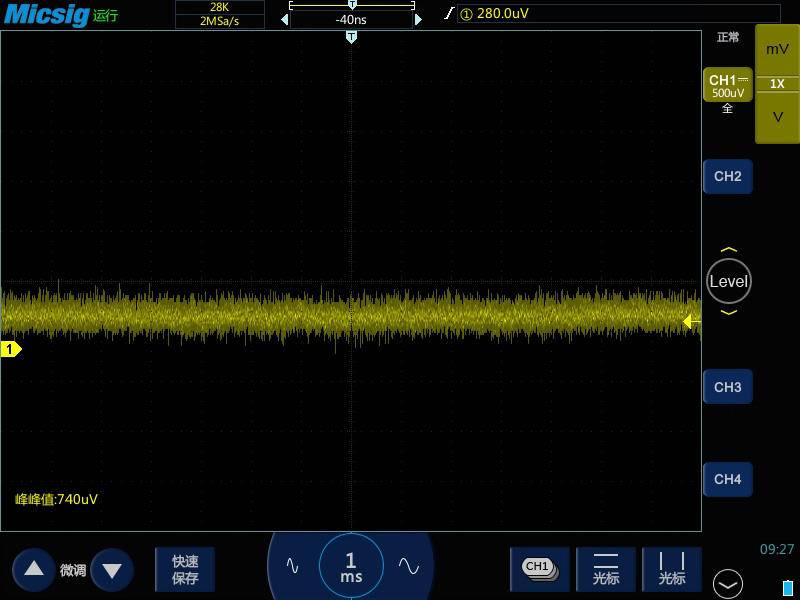800x600 pixels.
Task: Turn on channel CH2
Action: pyautogui.click(x=727, y=177)
